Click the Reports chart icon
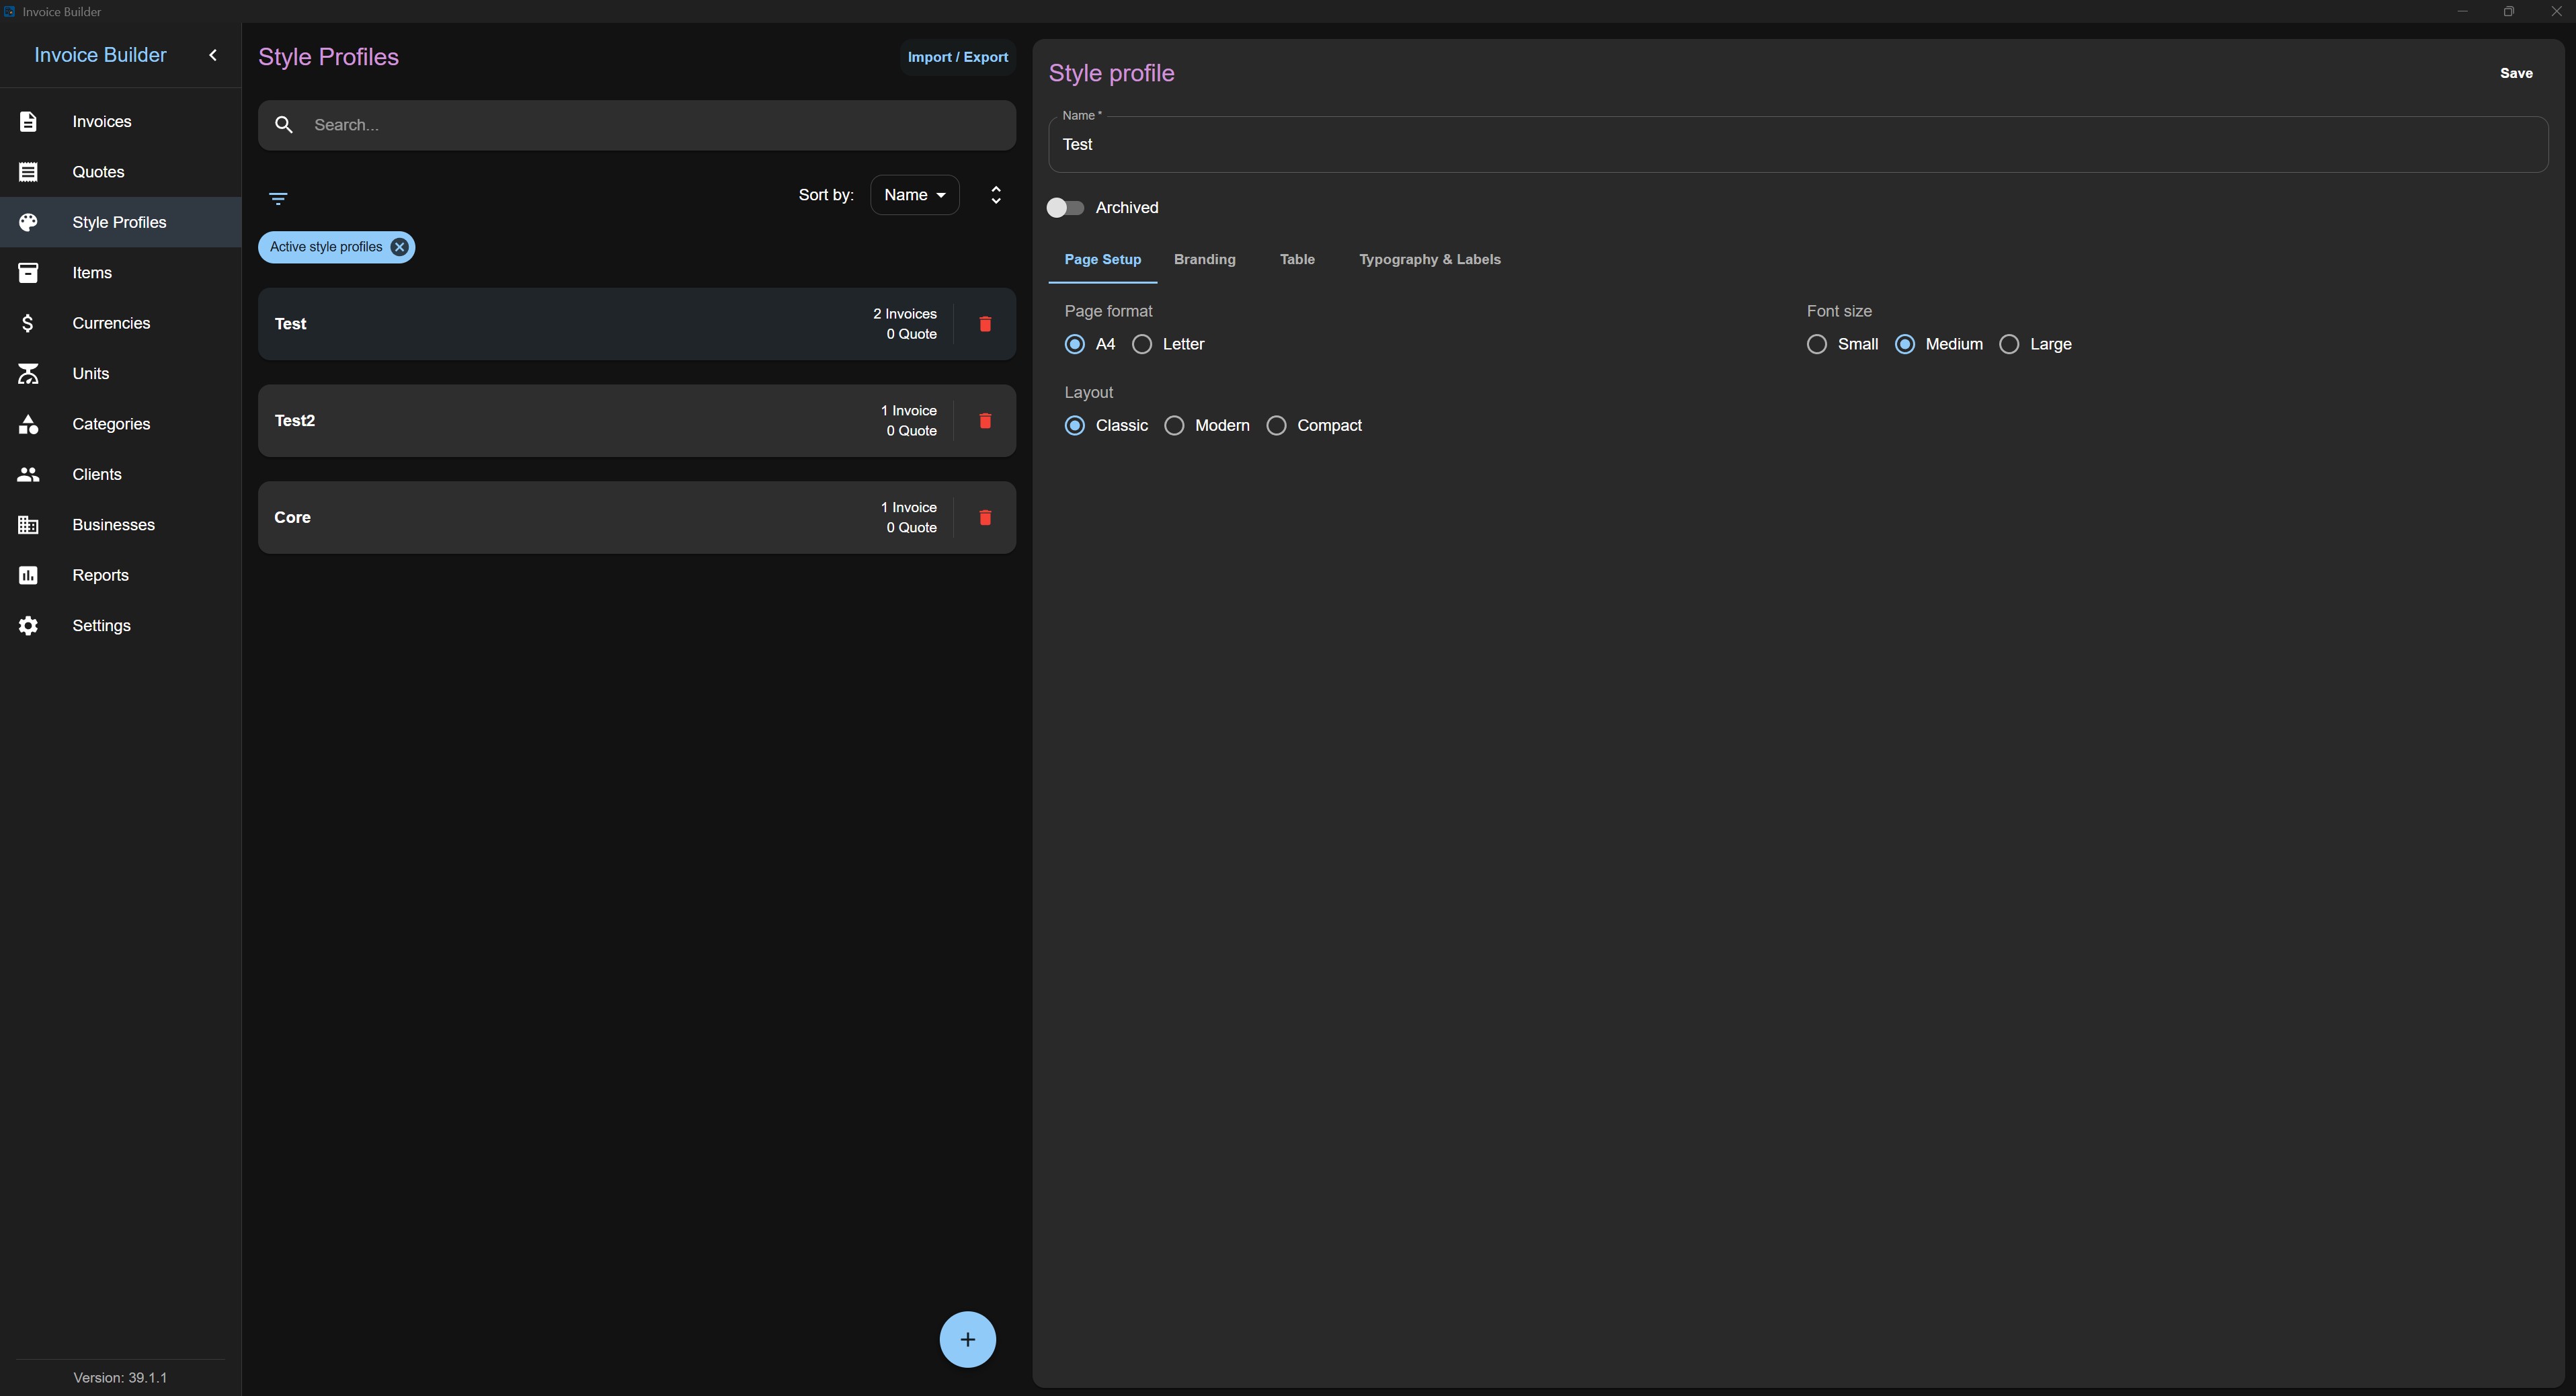Viewport: 2576px width, 1396px height. pyautogui.click(x=28, y=575)
